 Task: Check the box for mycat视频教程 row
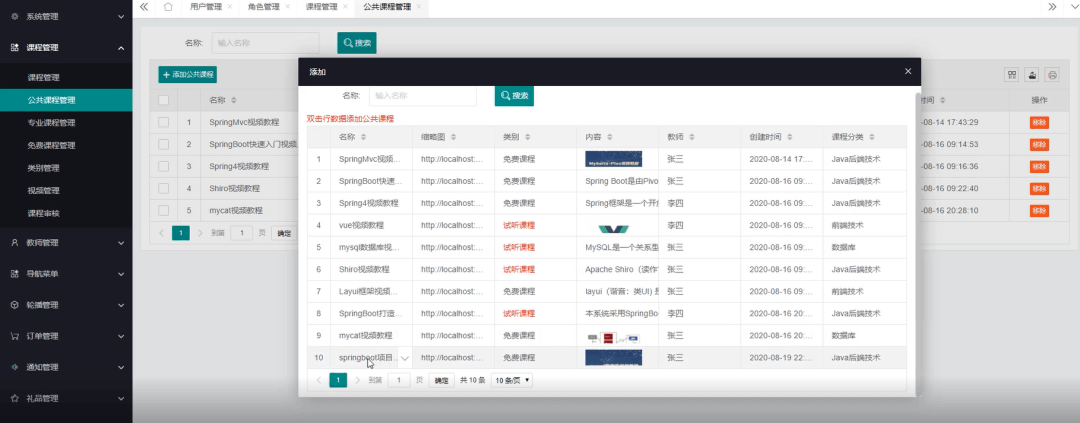coord(163,210)
